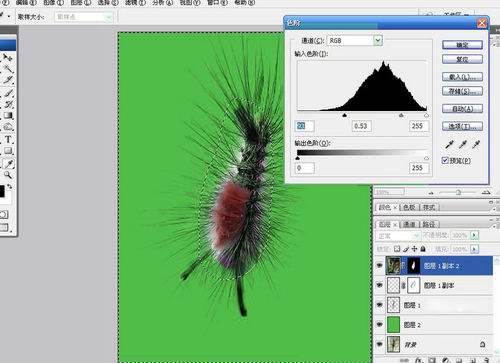Click 选项(T)... Options button

pyautogui.click(x=462, y=126)
